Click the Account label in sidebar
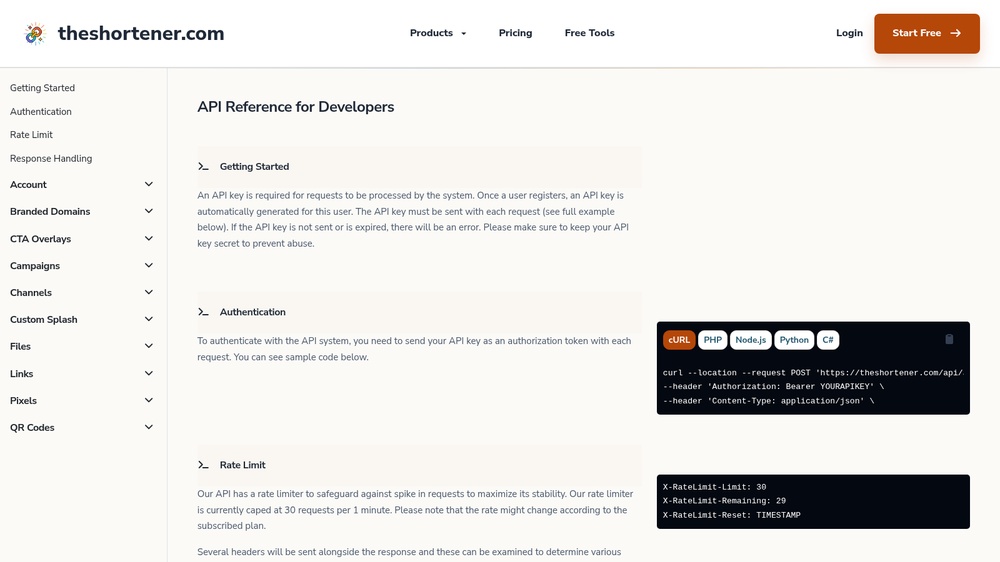Image resolution: width=1000 pixels, height=562 pixels. coord(28,184)
